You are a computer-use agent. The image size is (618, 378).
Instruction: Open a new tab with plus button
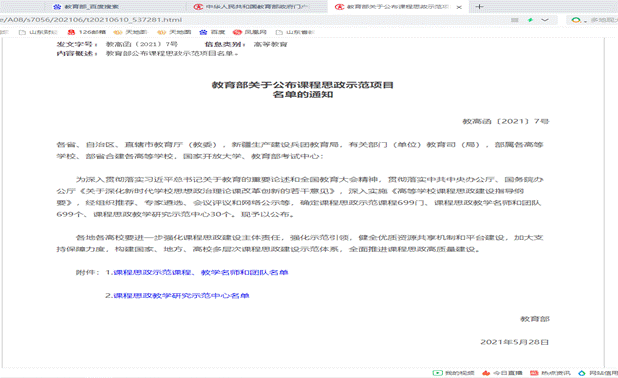(479, 7)
